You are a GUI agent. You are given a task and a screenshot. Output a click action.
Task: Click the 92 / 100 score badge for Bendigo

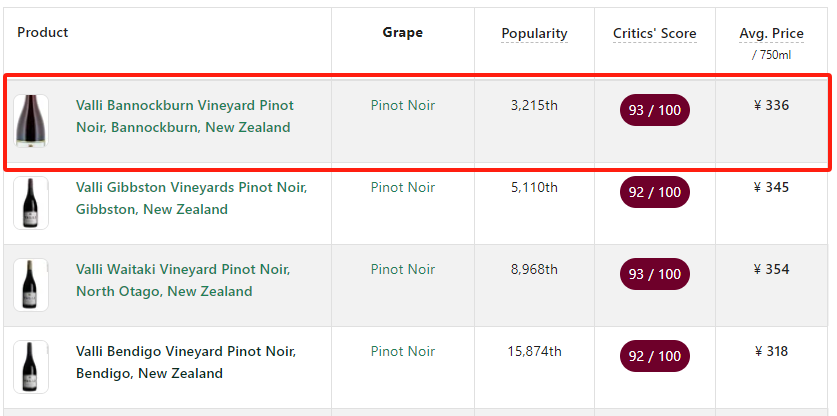point(654,356)
